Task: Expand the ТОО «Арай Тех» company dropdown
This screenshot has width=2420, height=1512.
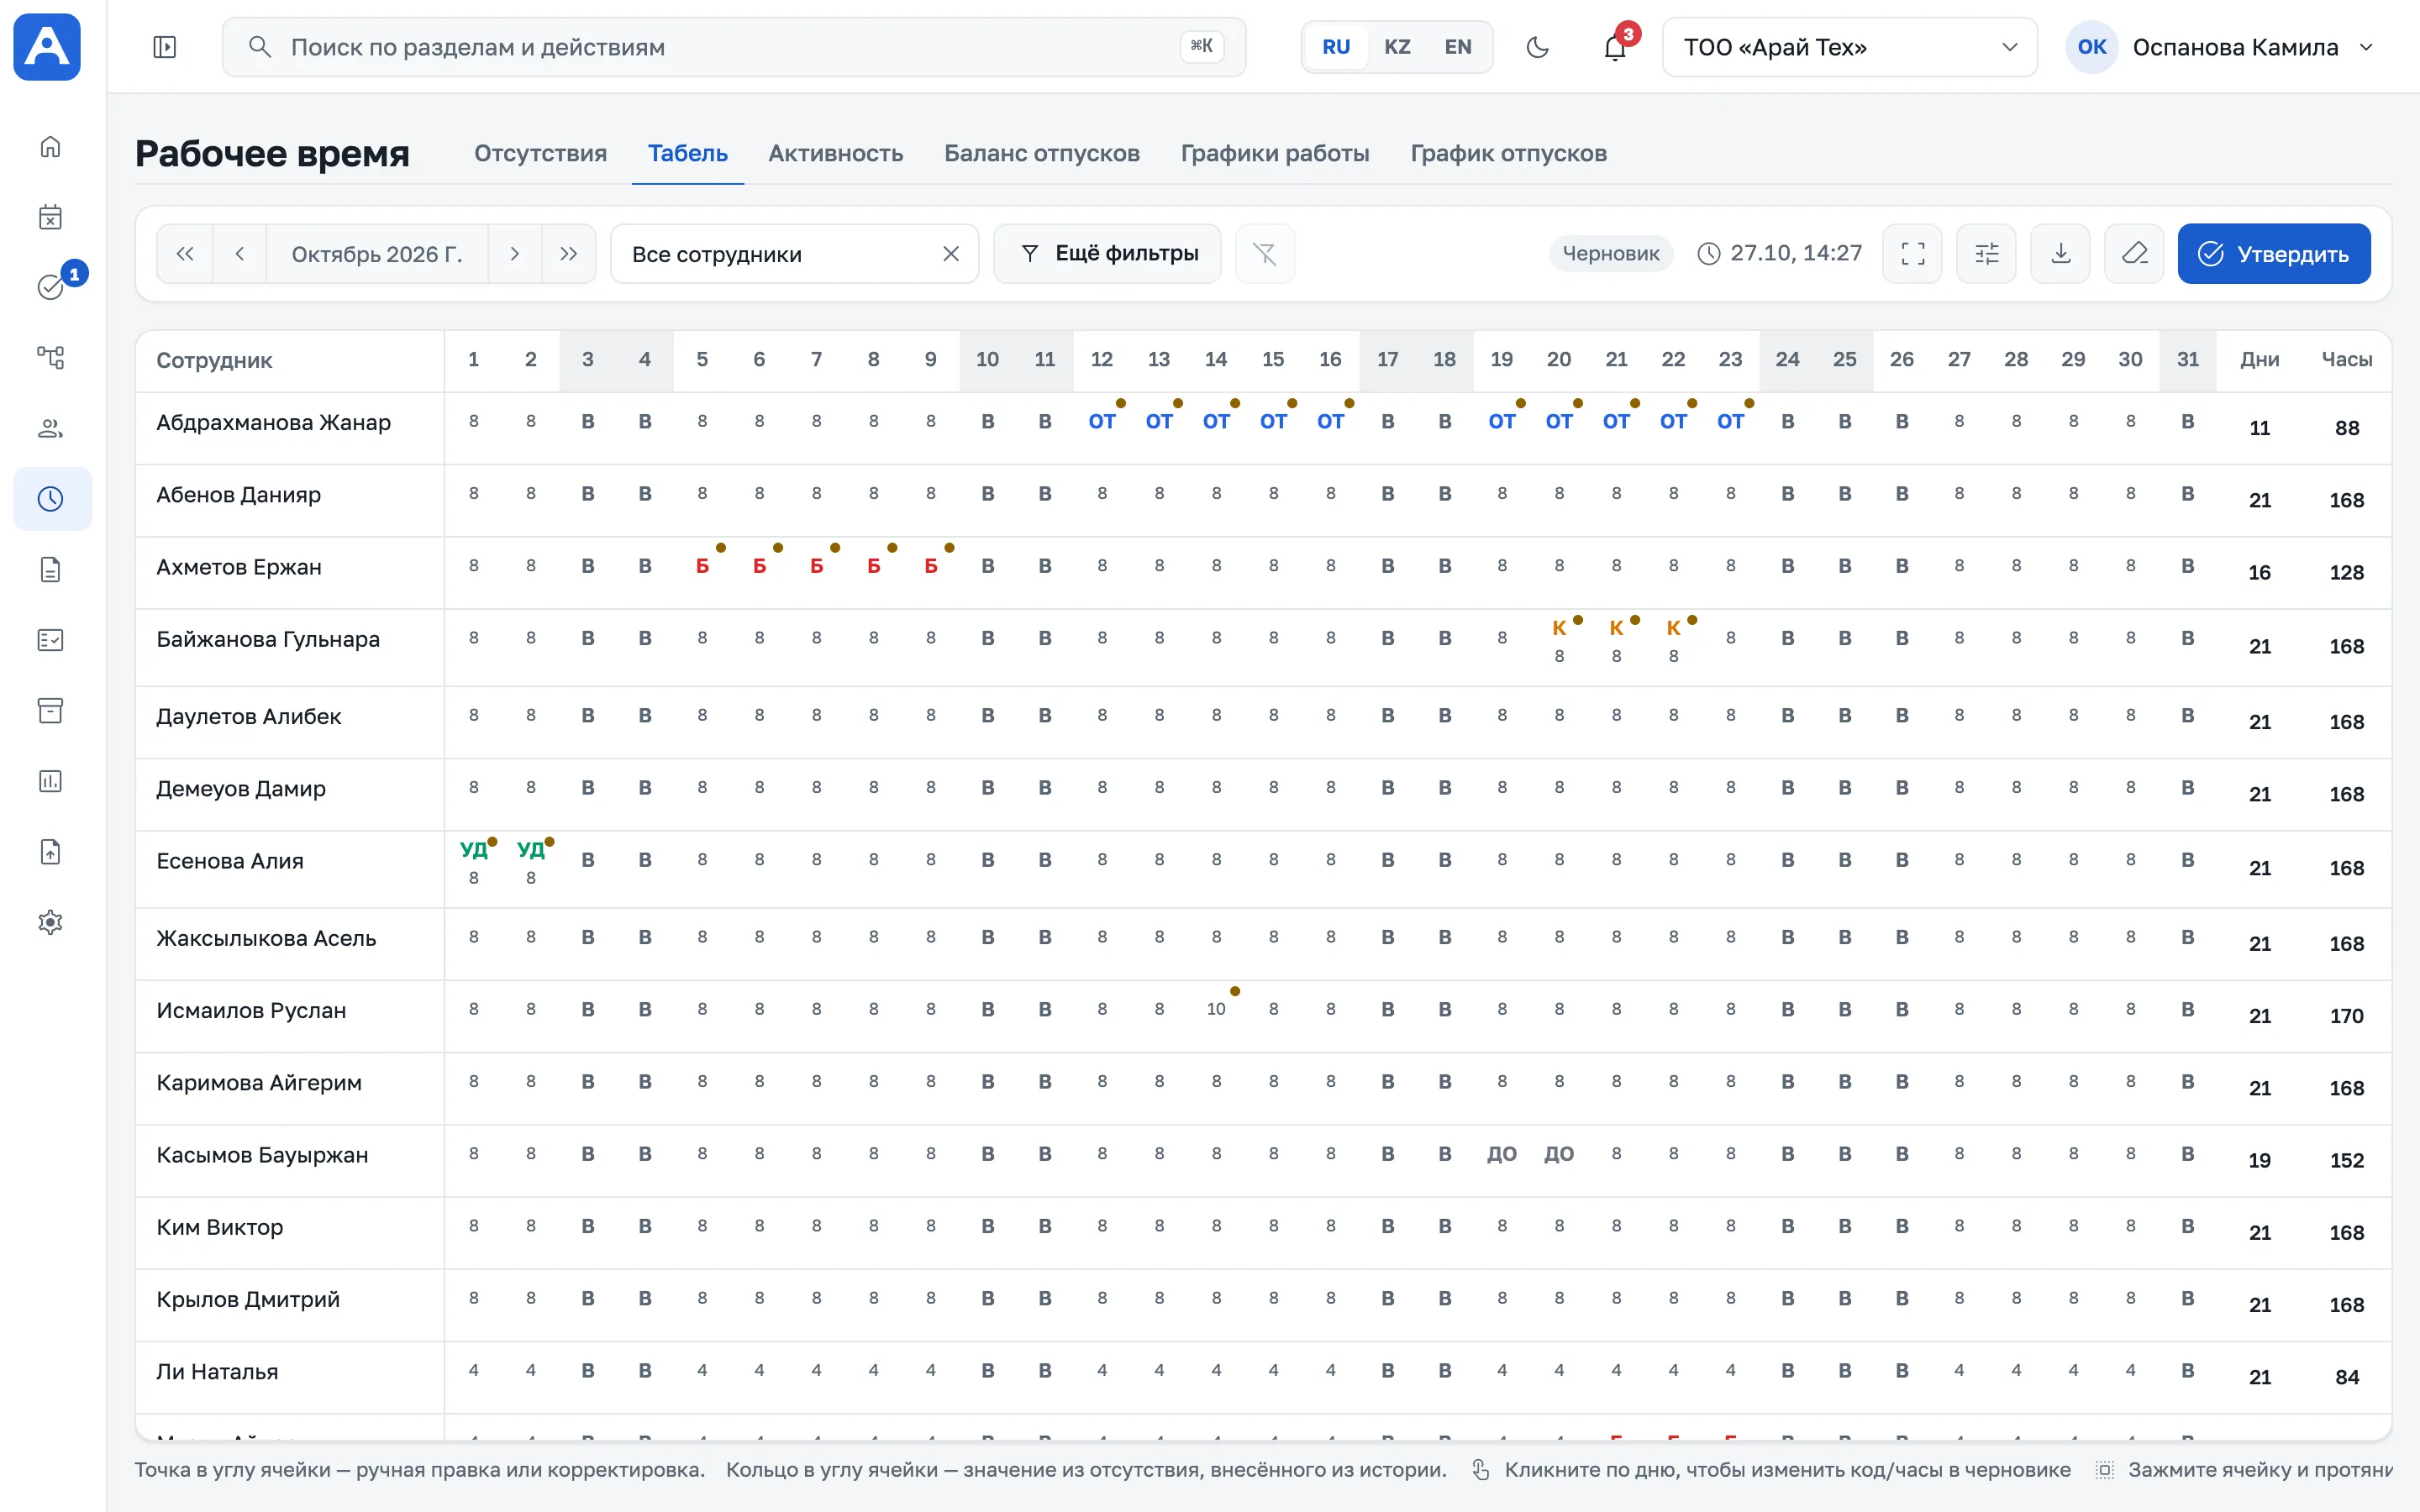Action: pos(1849,47)
